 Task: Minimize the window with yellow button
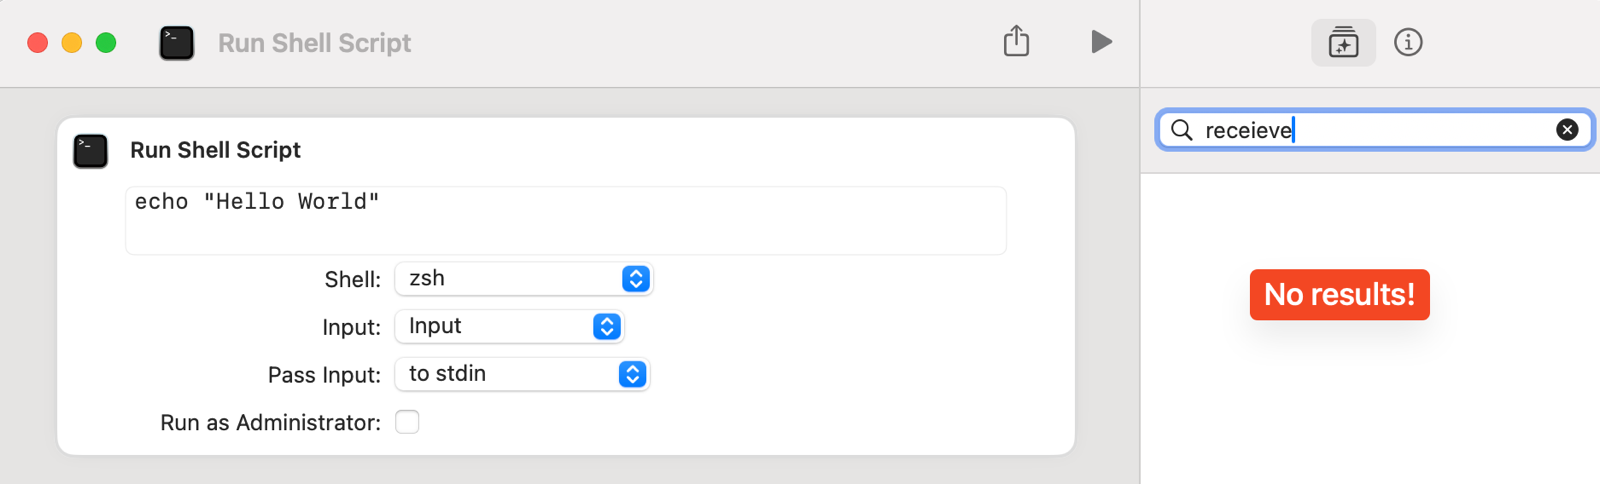point(72,42)
